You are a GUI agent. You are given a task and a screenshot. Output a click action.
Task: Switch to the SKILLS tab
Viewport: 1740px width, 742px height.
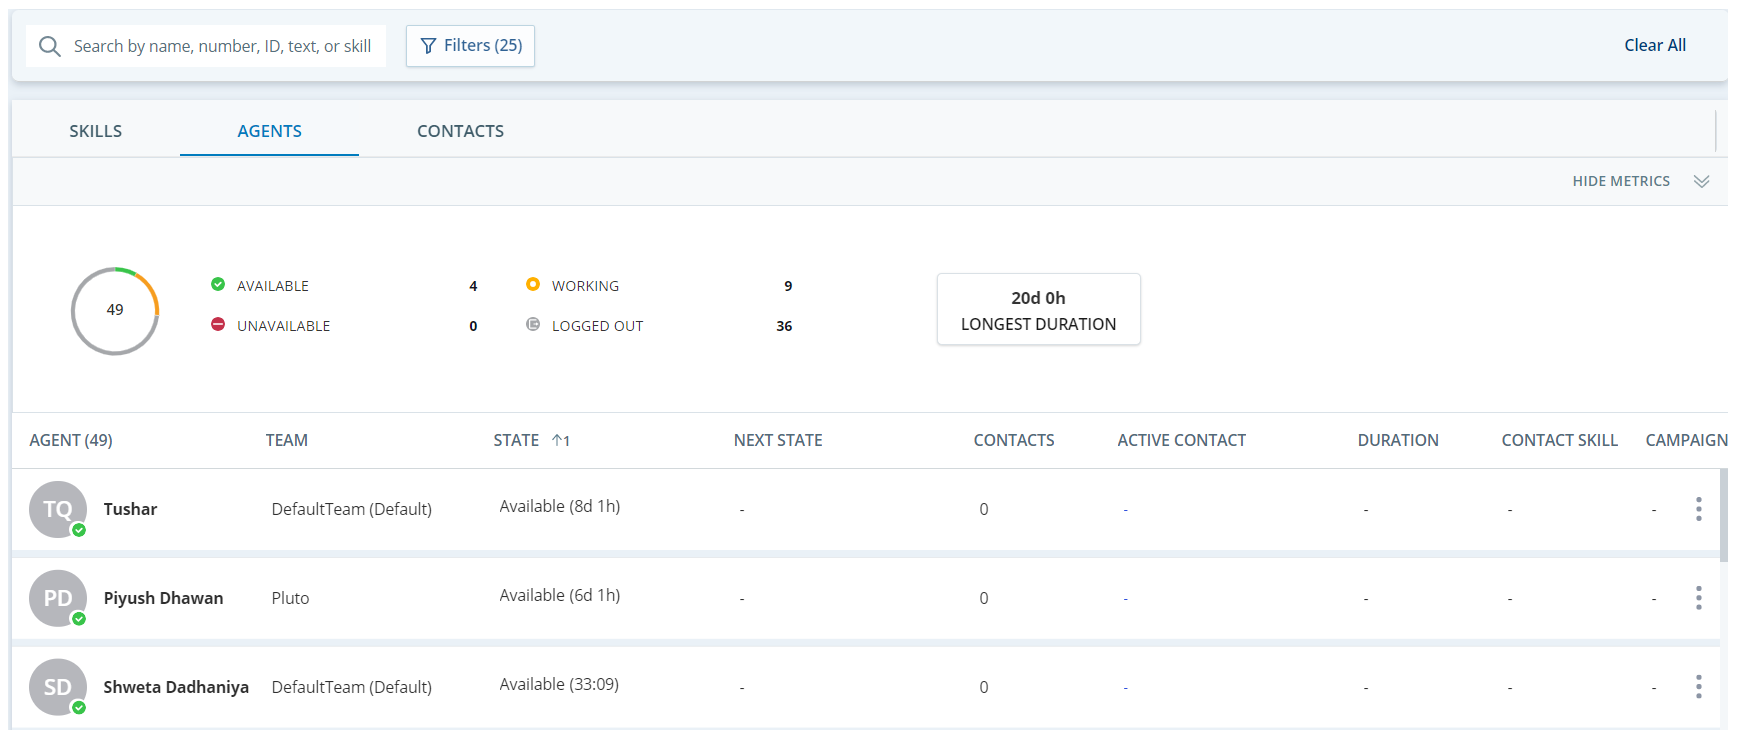point(96,131)
